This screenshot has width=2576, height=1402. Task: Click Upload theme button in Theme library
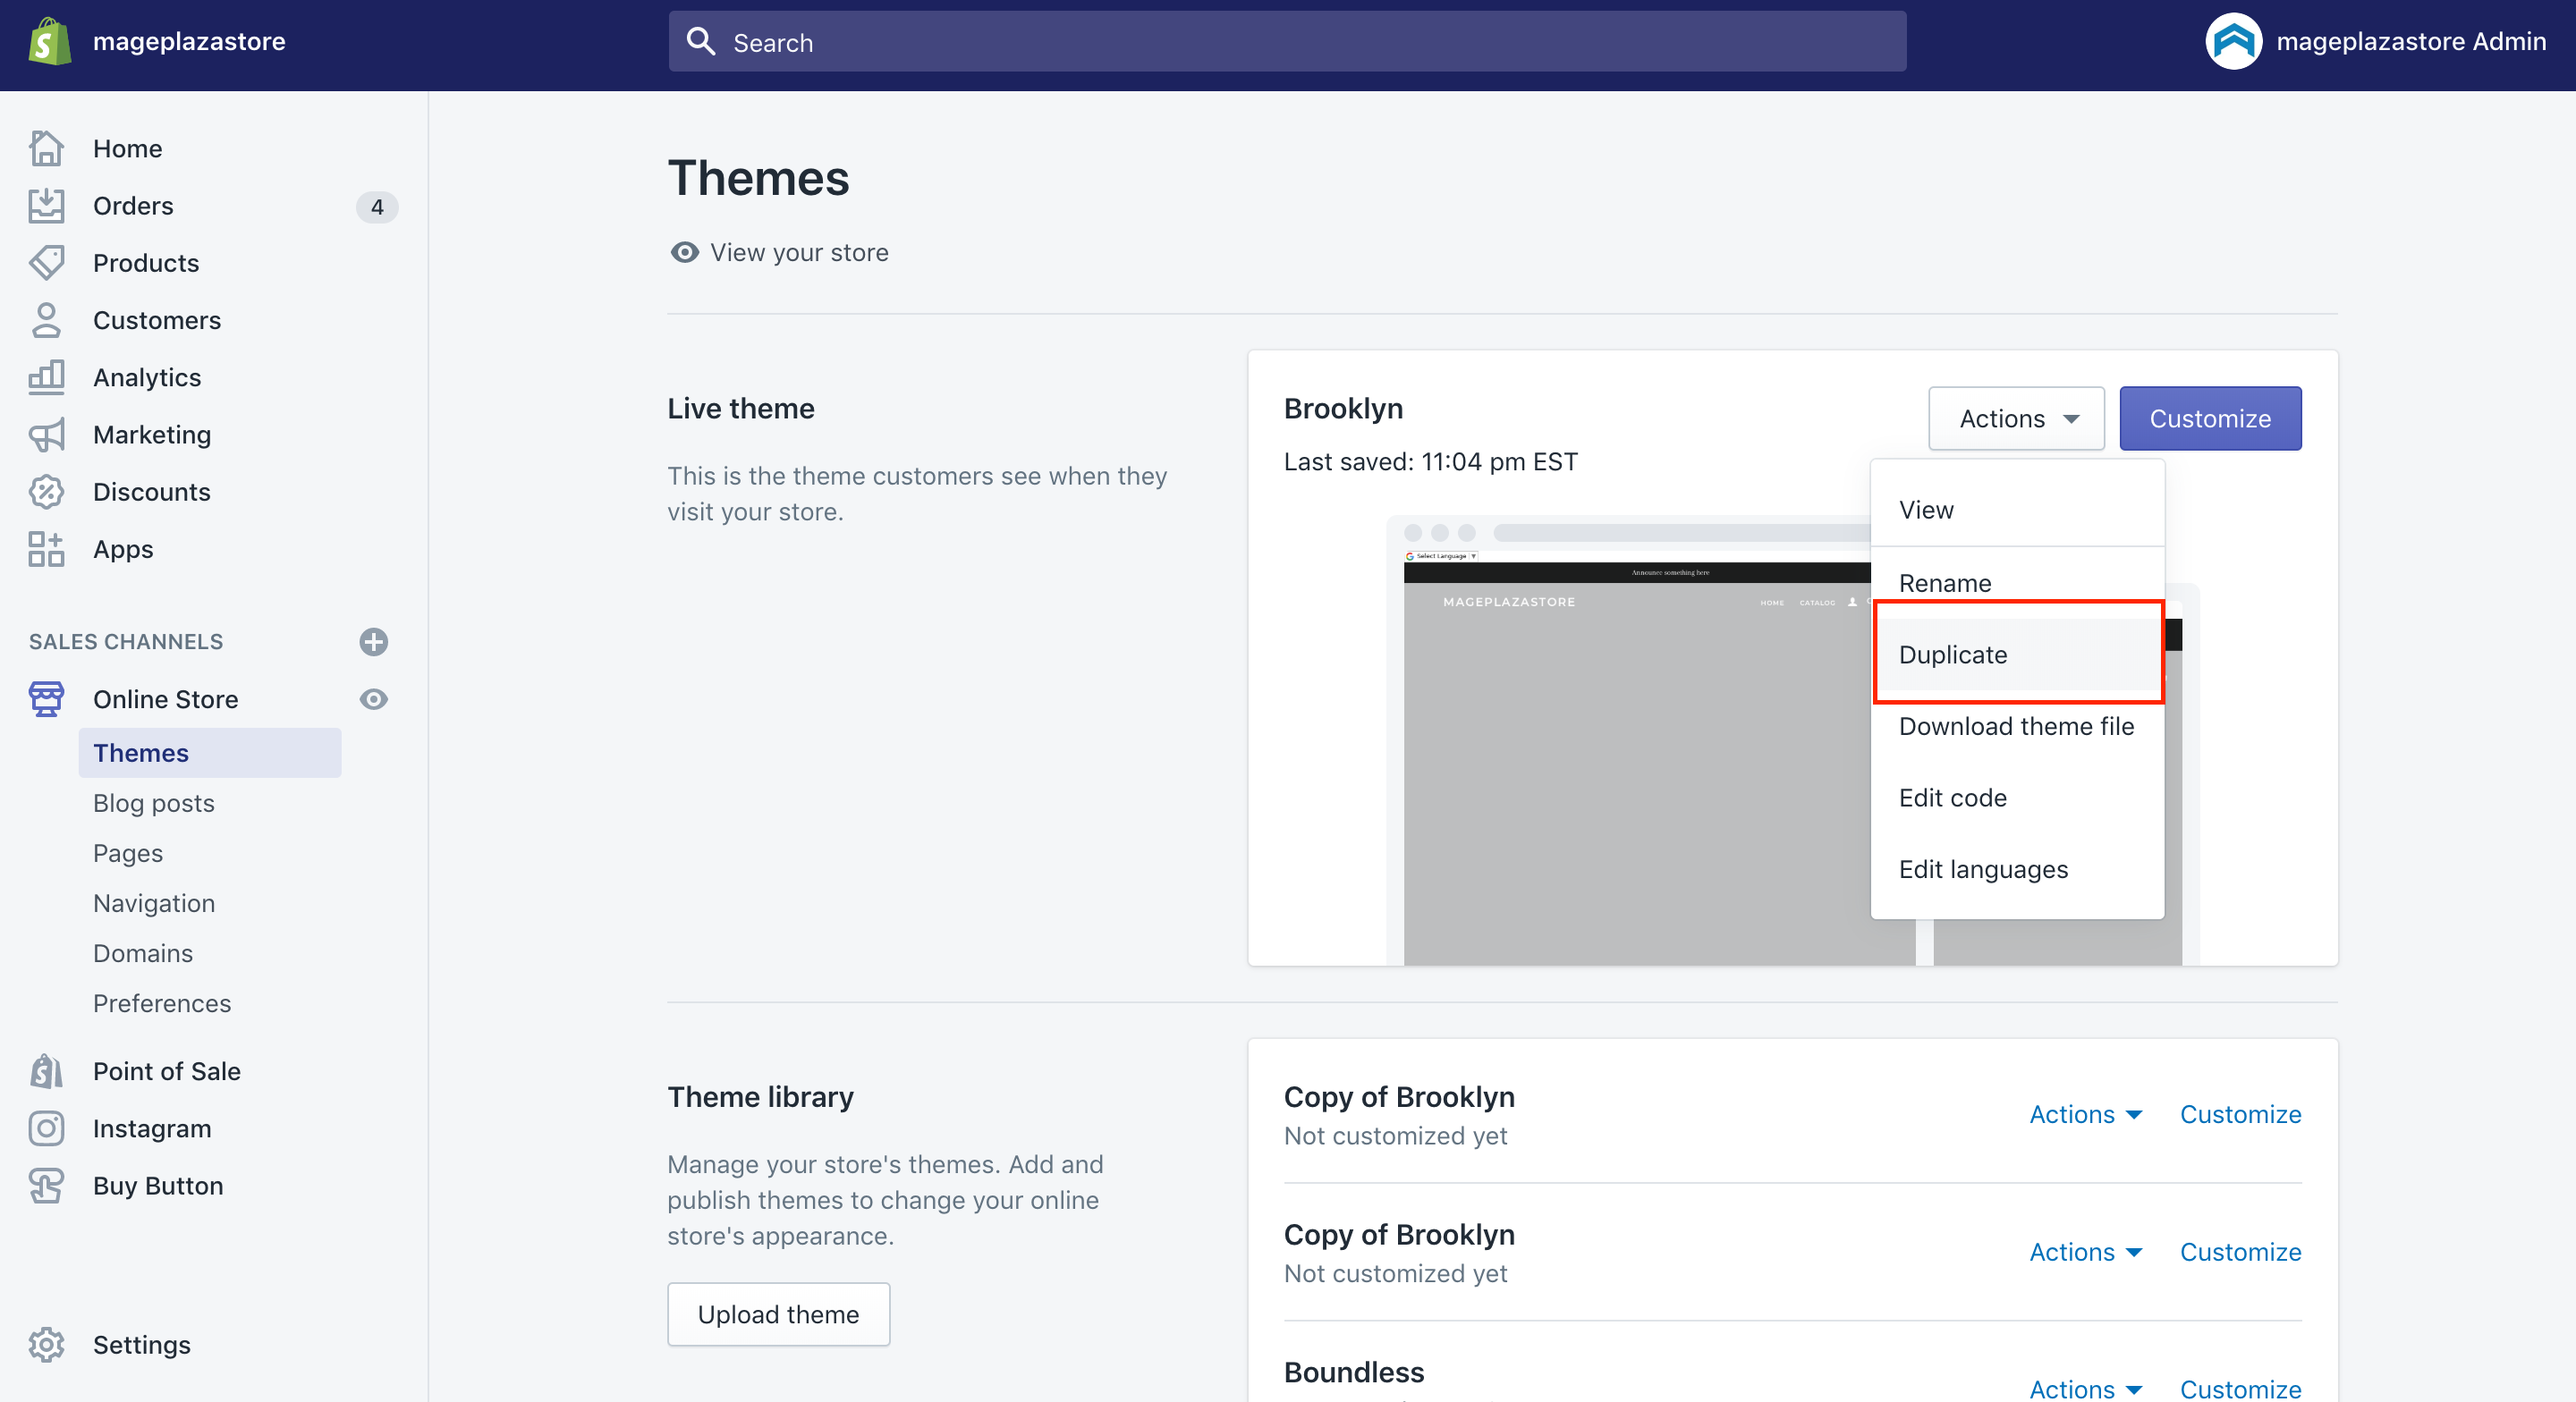point(779,1314)
